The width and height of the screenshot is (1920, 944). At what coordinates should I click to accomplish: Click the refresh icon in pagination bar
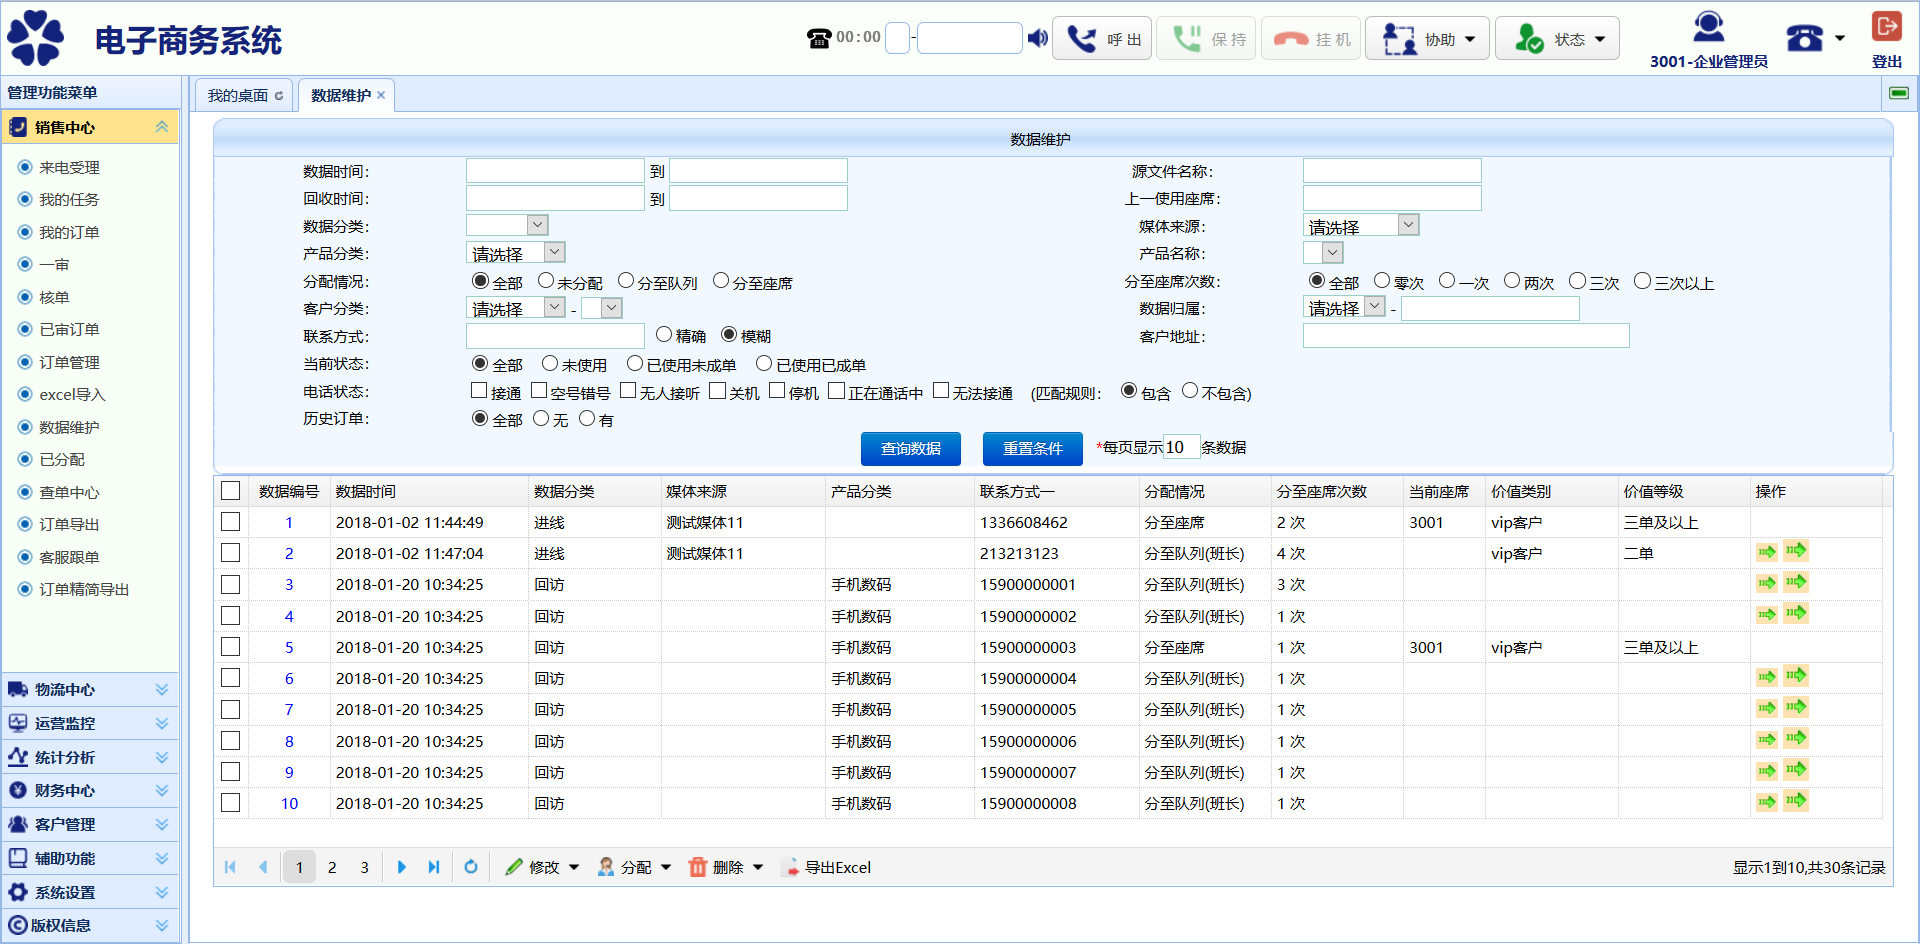(471, 867)
